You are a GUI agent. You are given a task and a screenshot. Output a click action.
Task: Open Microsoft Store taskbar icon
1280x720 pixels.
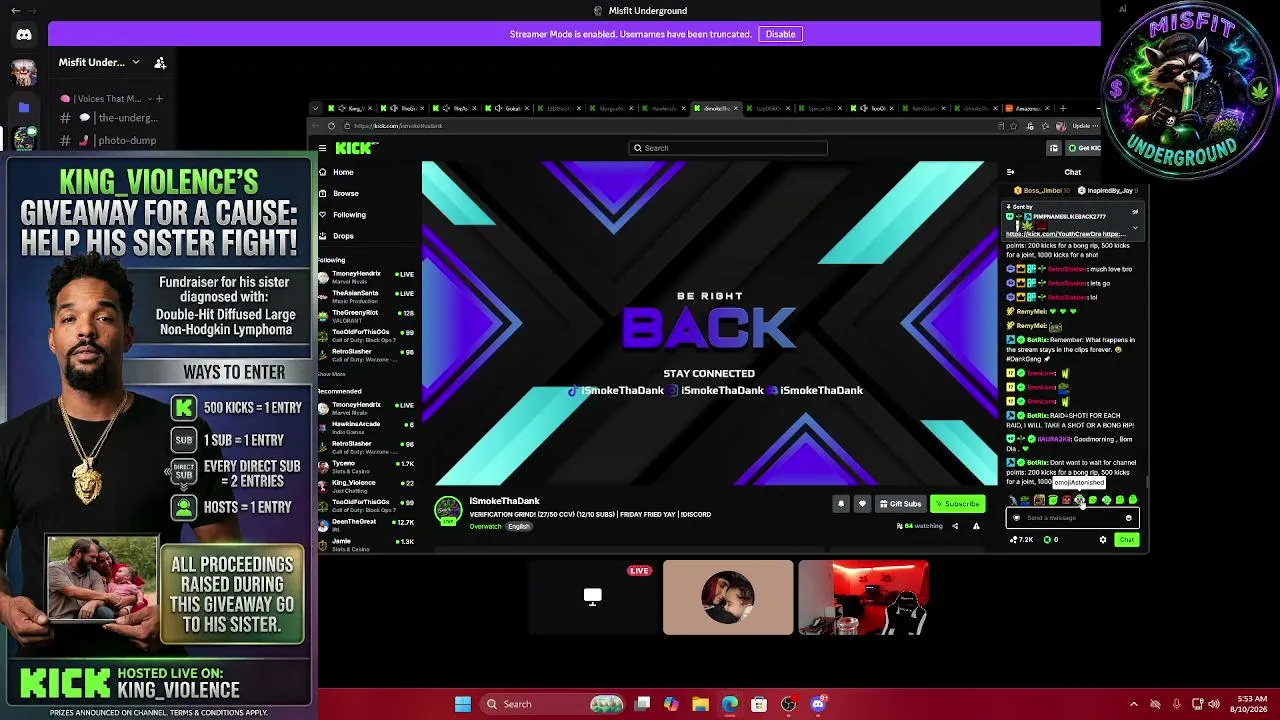(x=759, y=704)
